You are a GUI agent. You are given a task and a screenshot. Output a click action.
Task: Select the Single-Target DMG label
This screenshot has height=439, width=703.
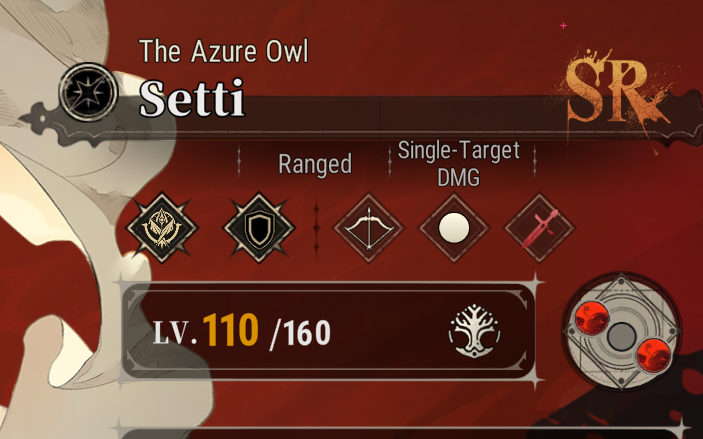click(458, 164)
